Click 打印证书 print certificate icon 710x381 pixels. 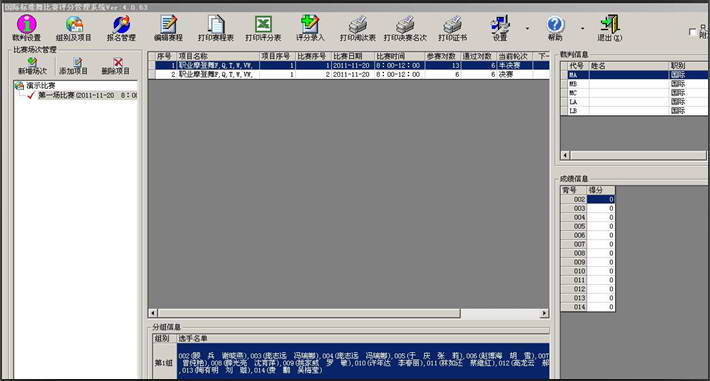(452, 29)
